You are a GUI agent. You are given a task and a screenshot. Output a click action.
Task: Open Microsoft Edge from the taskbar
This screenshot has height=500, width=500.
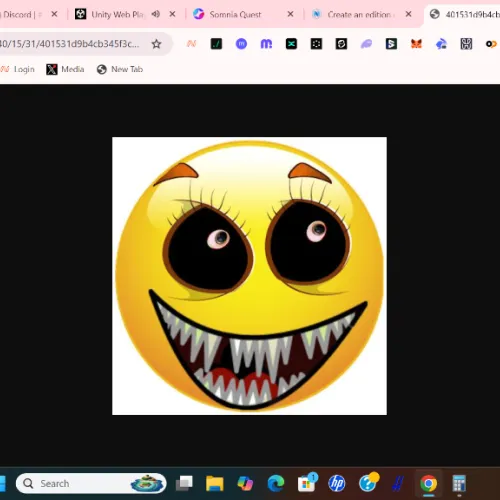pyautogui.click(x=276, y=483)
